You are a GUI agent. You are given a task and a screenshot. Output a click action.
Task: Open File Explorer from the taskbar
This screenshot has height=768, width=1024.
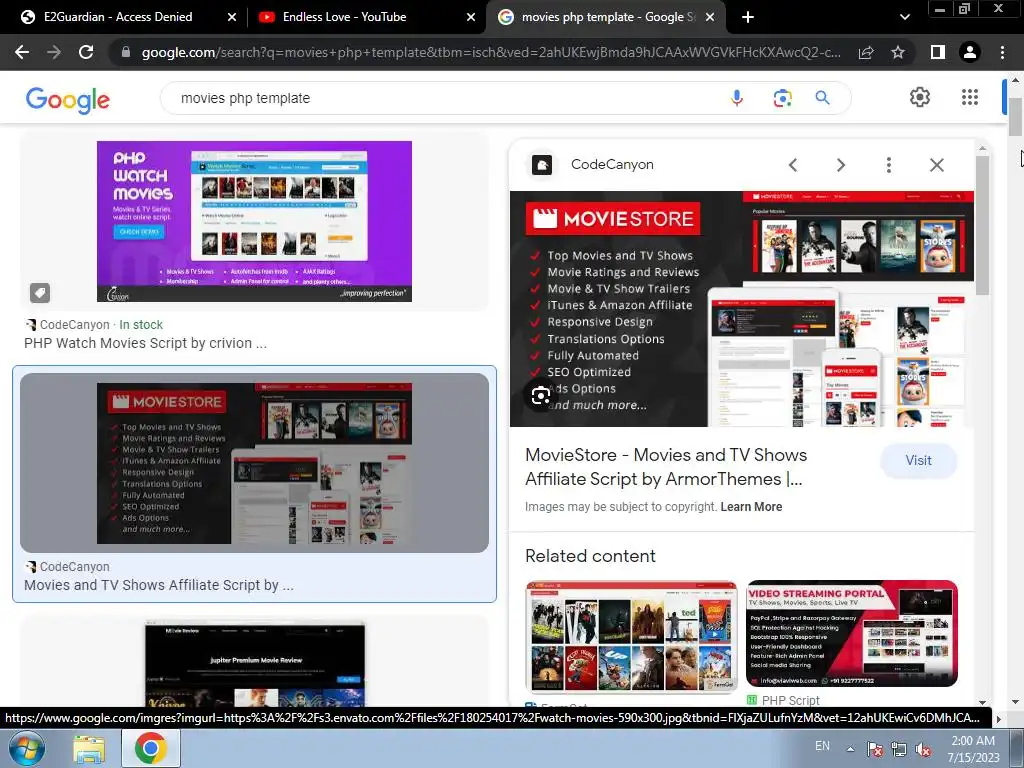point(89,750)
